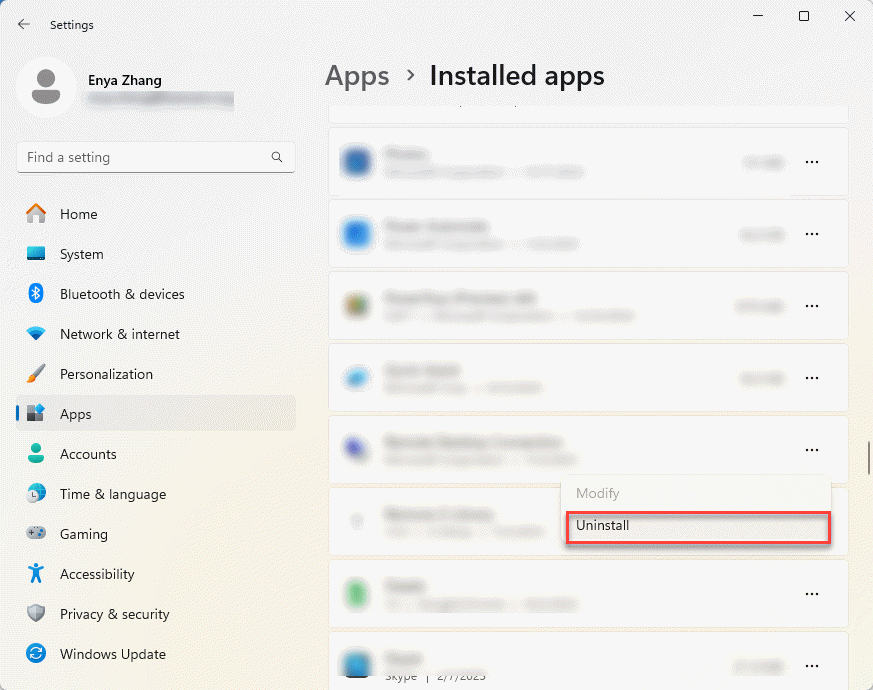Viewport: 873px width, 690px height.
Task: Click the back arrow in the title bar
Action: pos(24,24)
